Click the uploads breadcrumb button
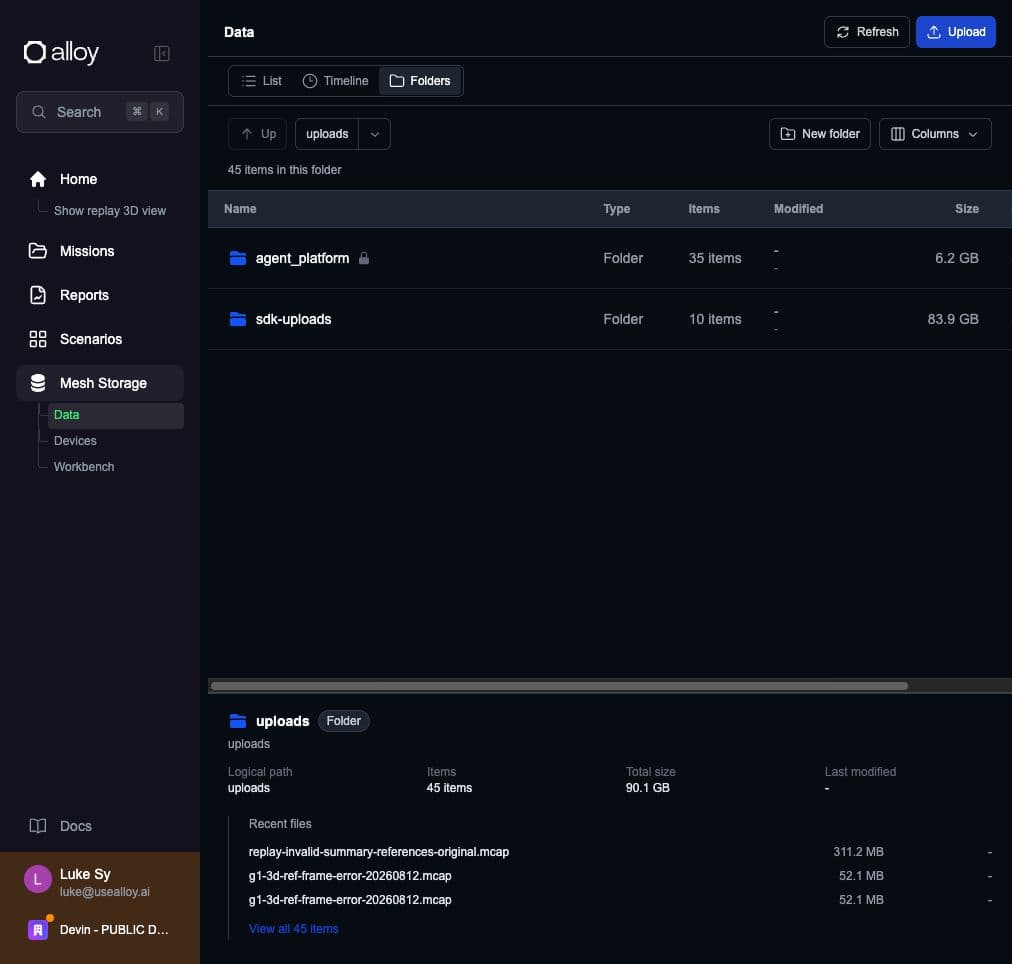1012x964 pixels. (x=327, y=134)
